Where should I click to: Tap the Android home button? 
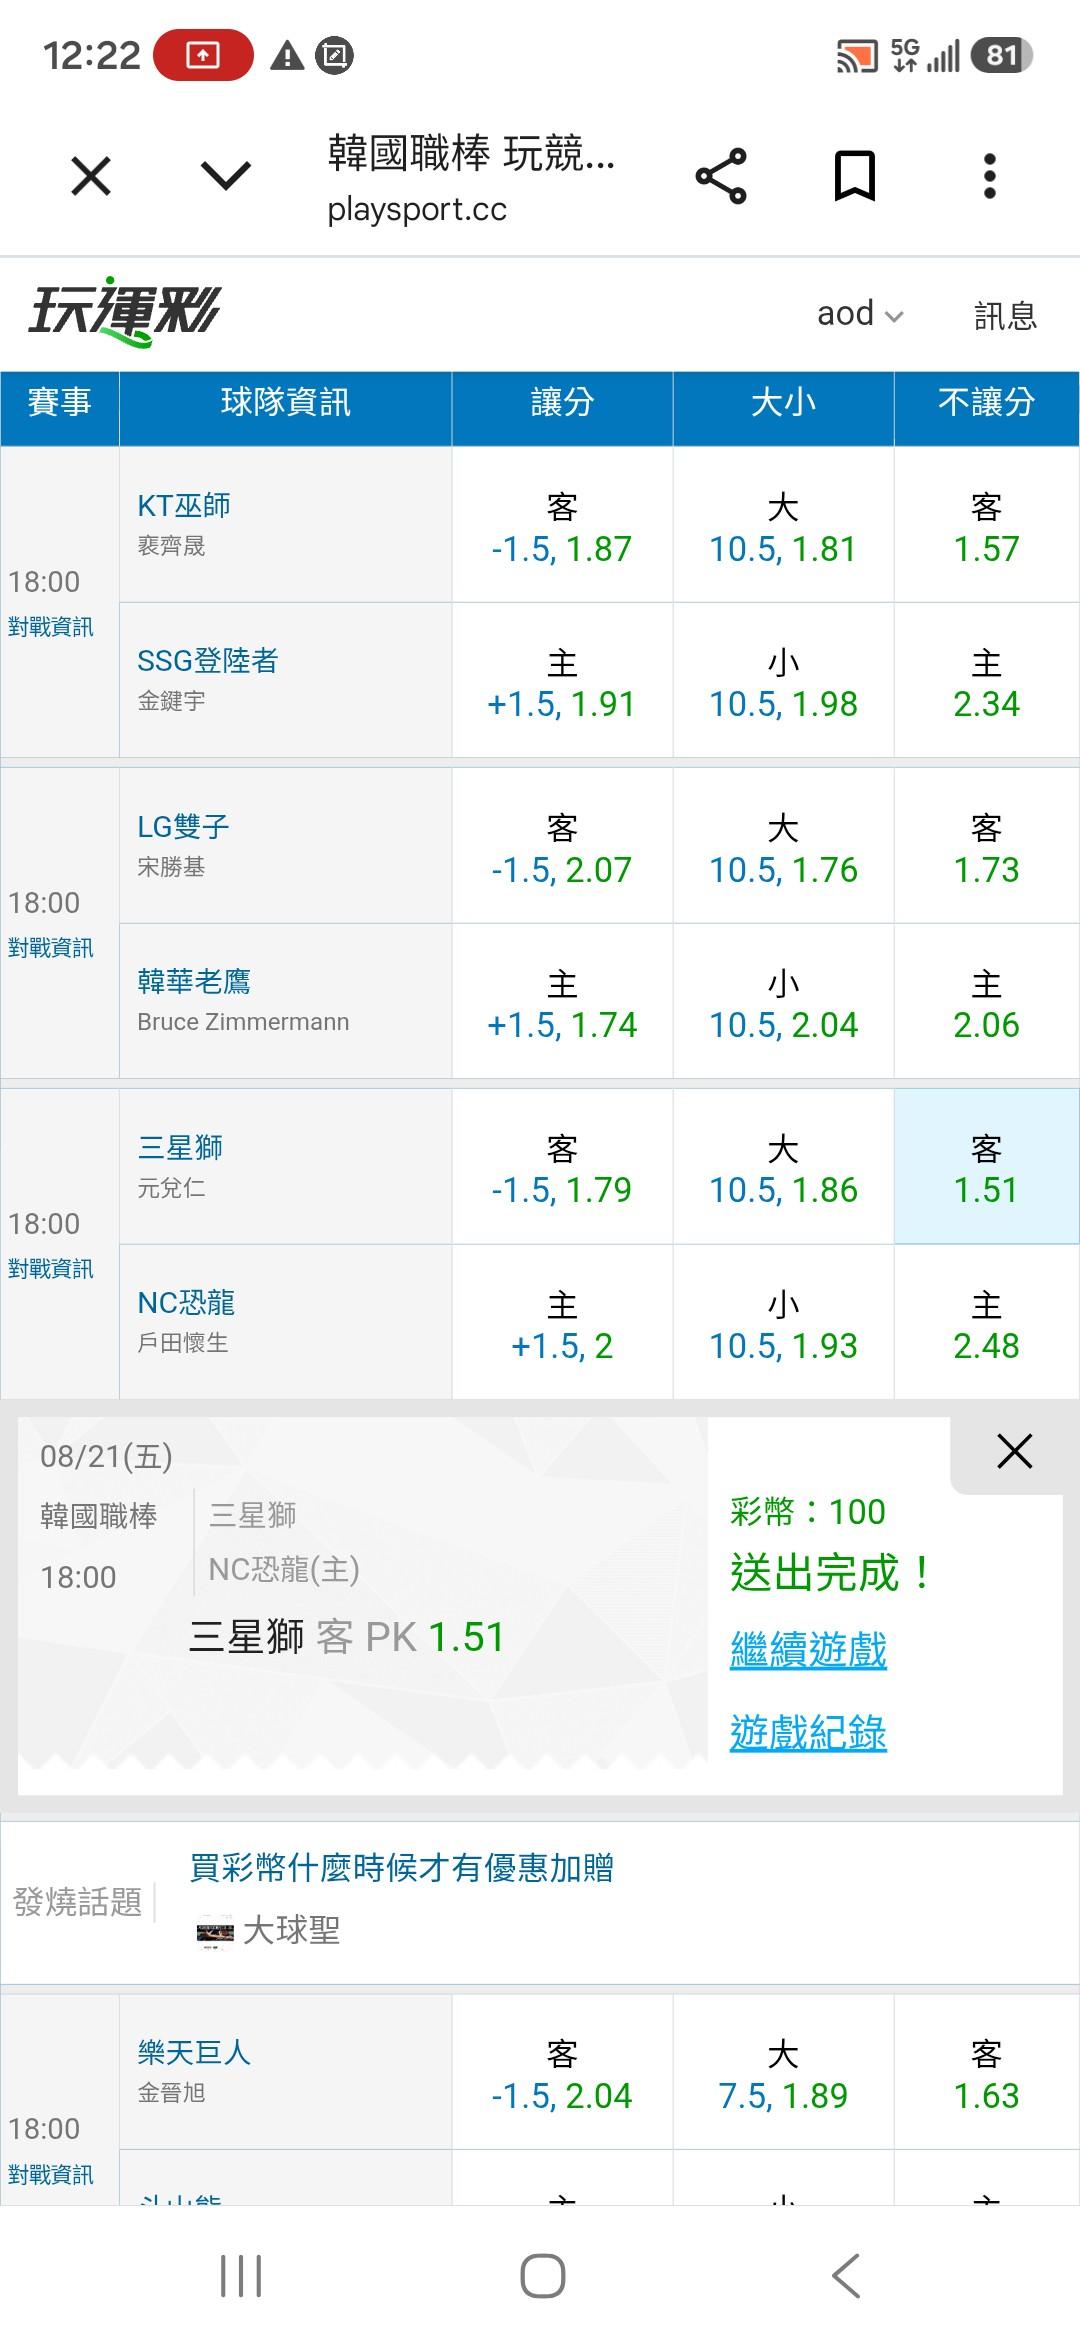pos(542,2276)
